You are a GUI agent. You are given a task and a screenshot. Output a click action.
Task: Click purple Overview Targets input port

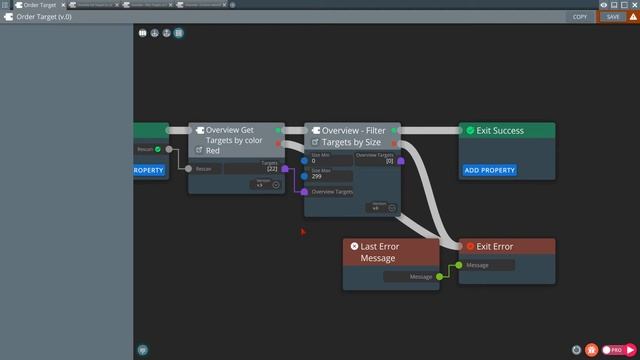pyautogui.click(x=304, y=192)
